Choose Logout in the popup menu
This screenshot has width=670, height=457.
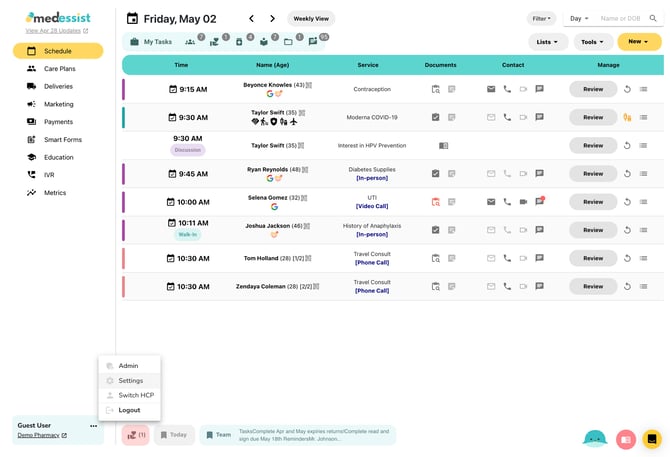[x=129, y=410]
